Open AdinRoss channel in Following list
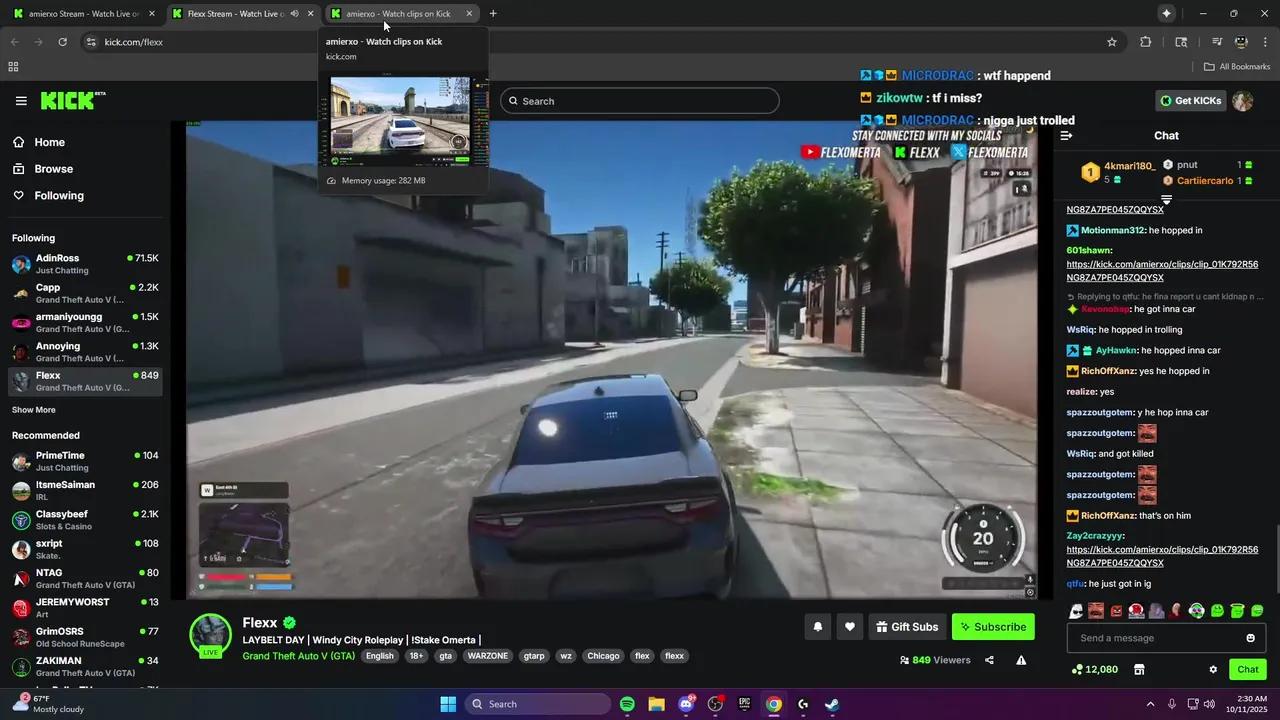The height and width of the screenshot is (720, 1280). [x=85, y=264]
